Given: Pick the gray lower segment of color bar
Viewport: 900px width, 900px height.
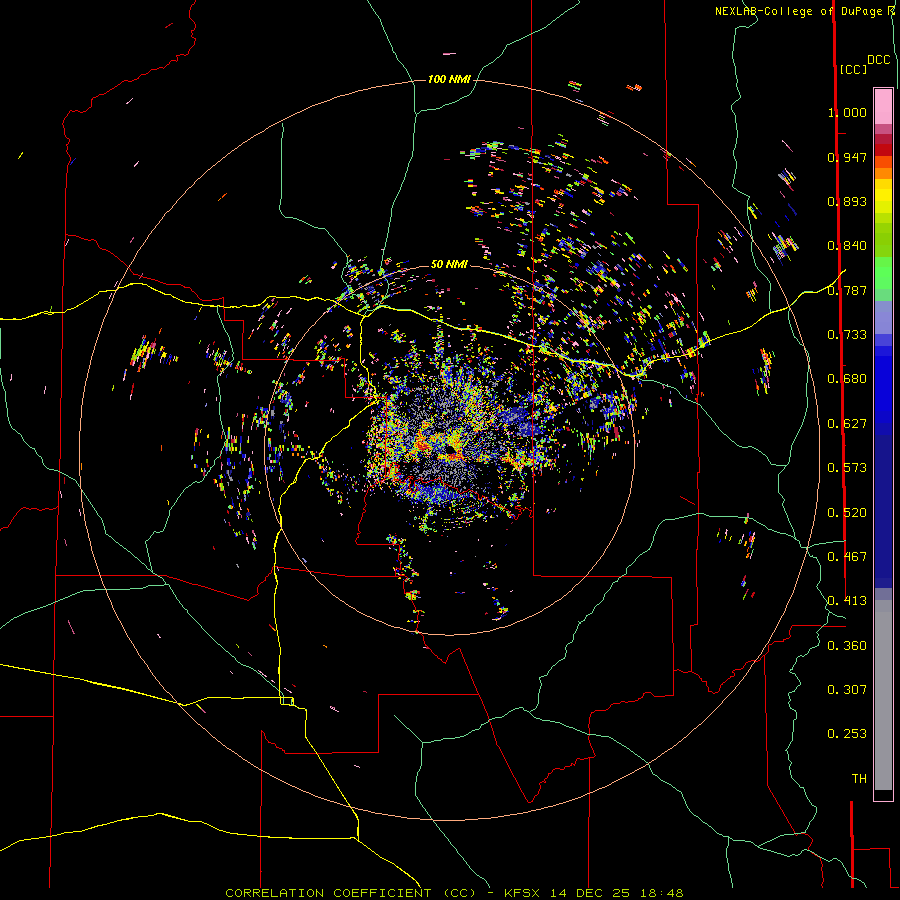Looking at the screenshot, I should click(883, 695).
